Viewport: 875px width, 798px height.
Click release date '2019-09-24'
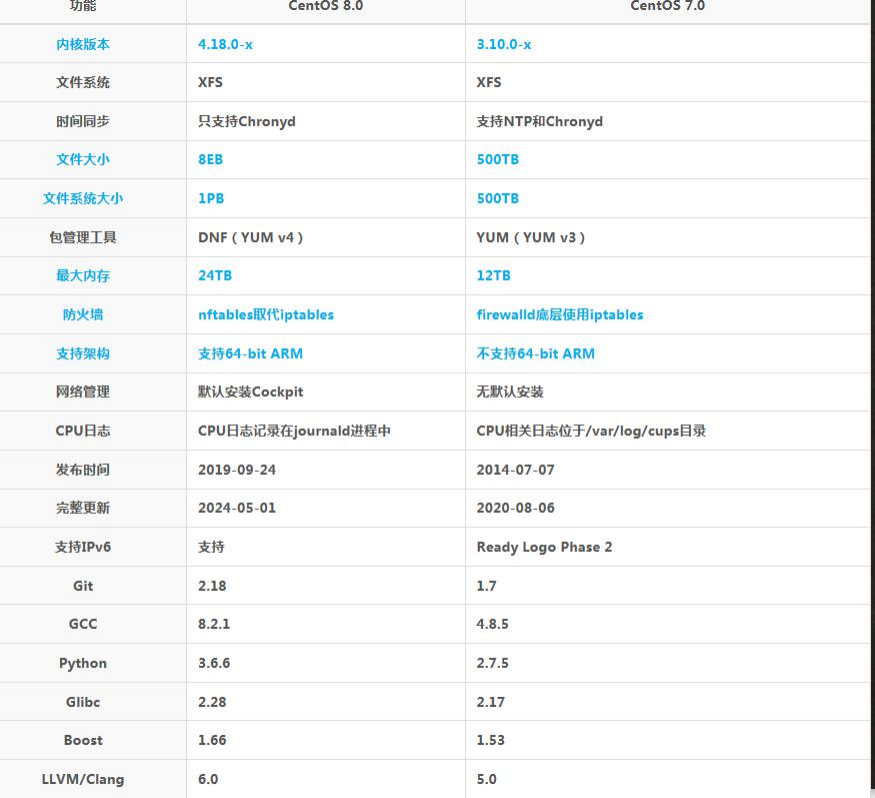coord(237,469)
